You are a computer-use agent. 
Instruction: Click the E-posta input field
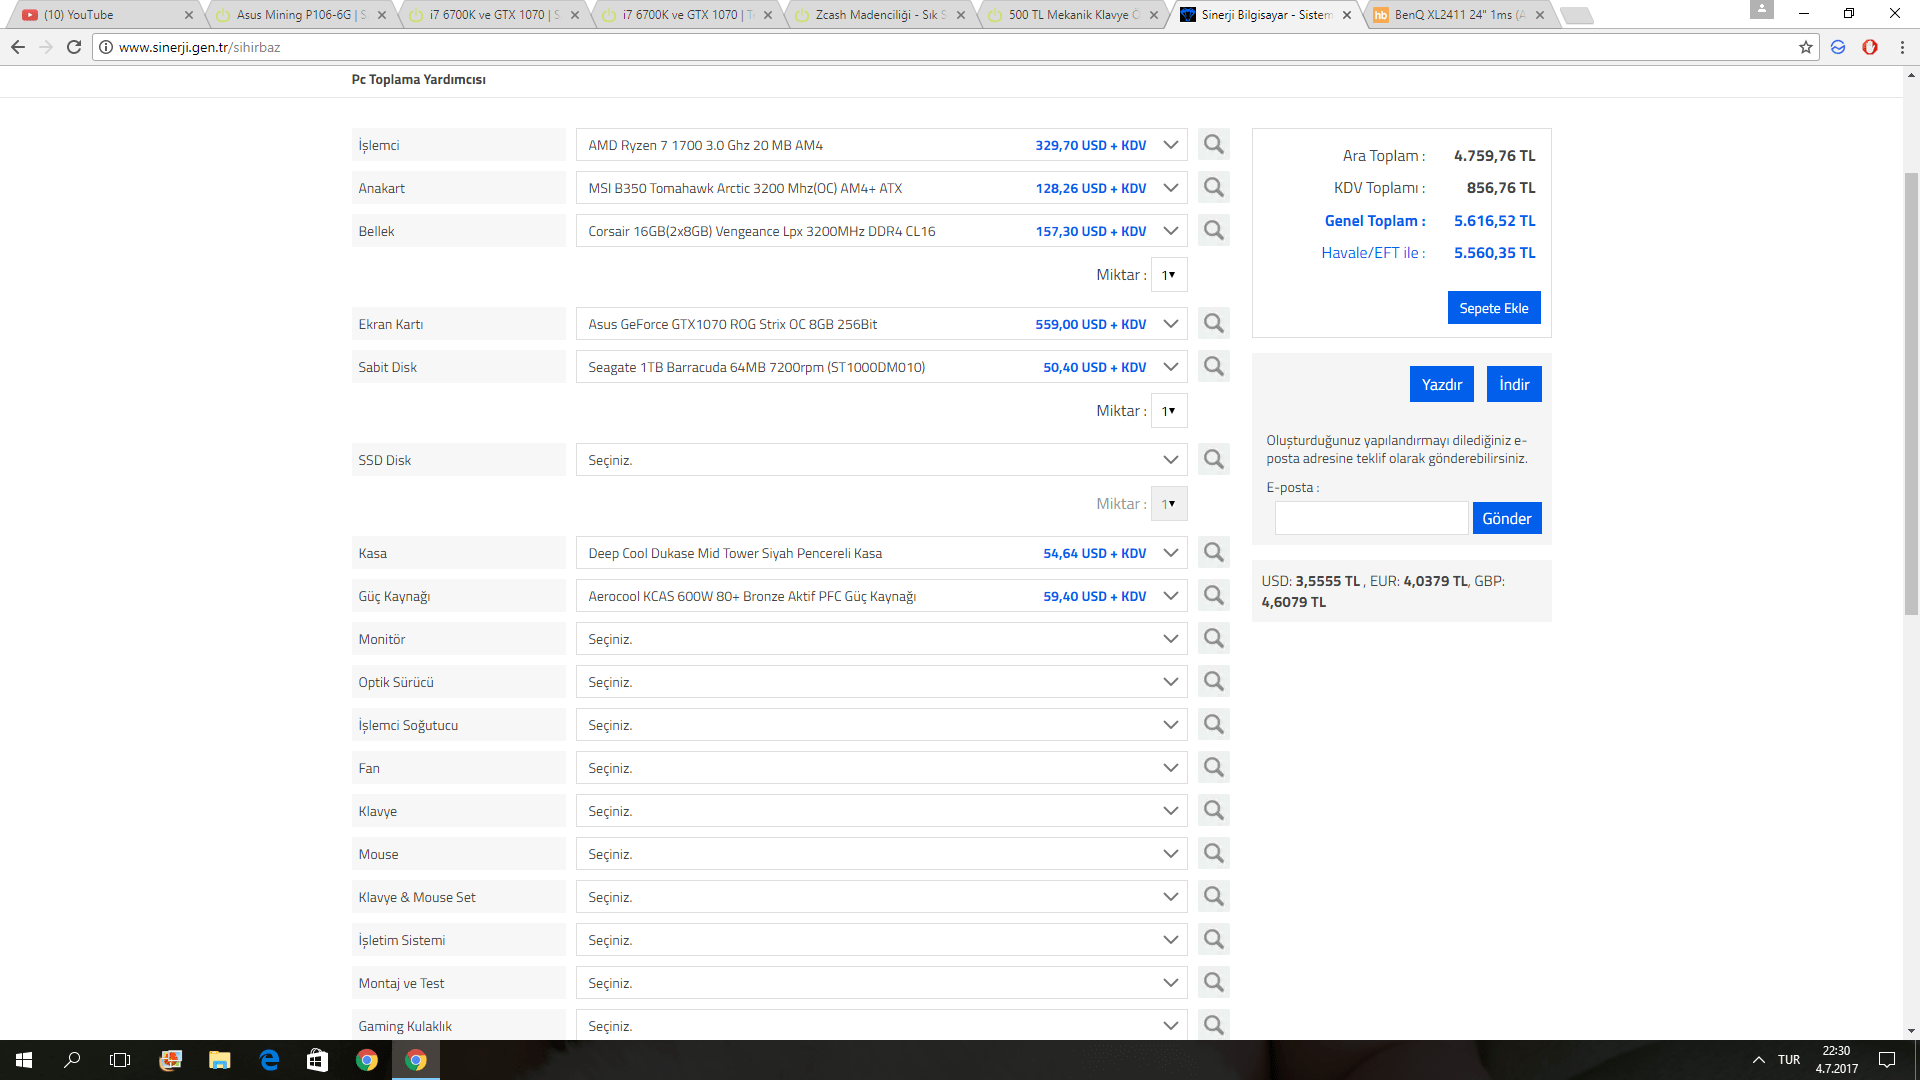pyautogui.click(x=1370, y=518)
